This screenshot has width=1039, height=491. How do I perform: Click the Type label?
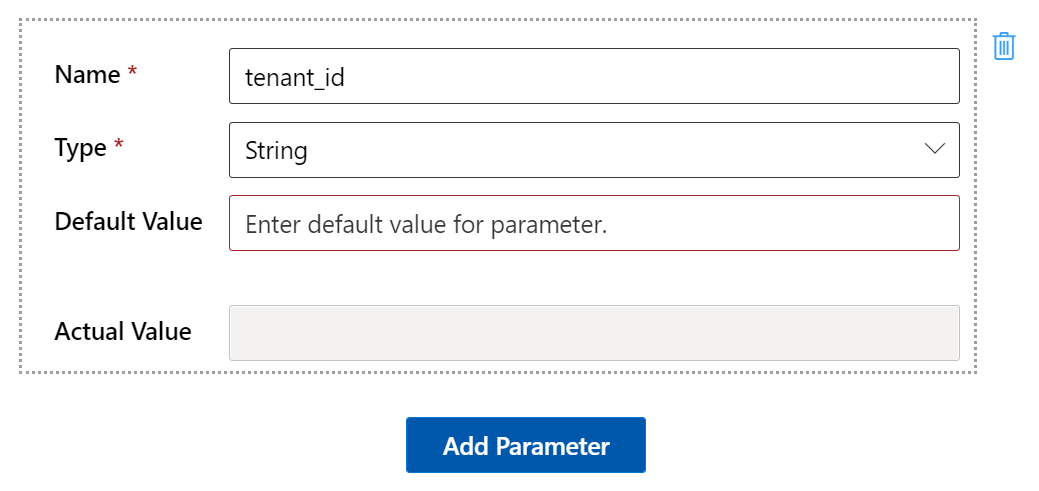pos(80,148)
